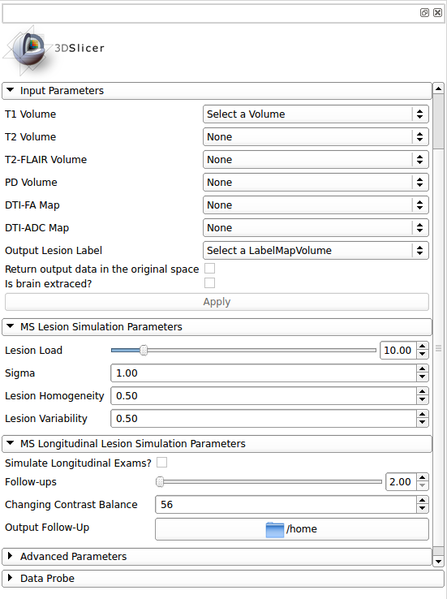The image size is (447, 599).
Task: Click the Apply button
Action: [x=217, y=302]
